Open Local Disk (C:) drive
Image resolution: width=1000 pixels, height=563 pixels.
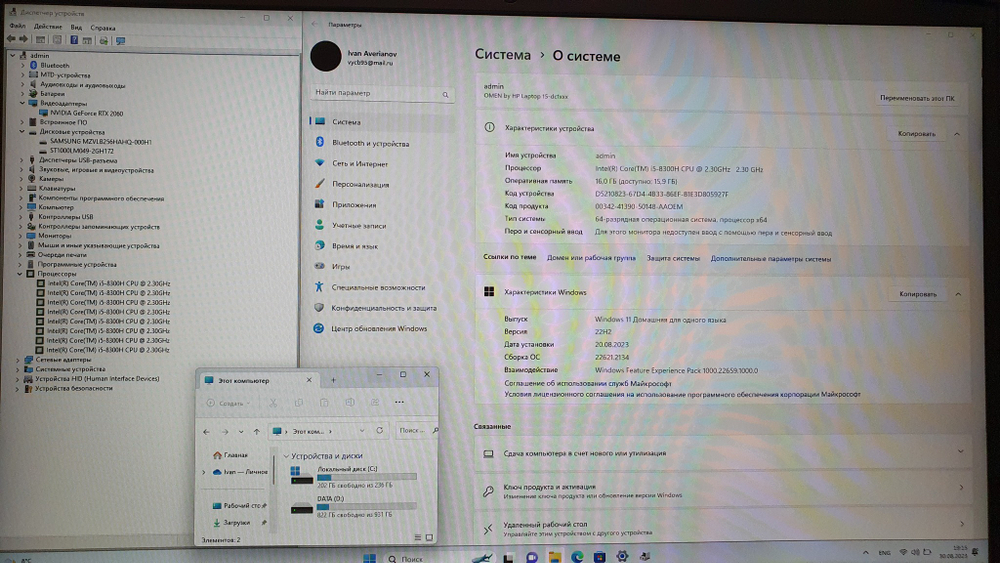coord(353,477)
